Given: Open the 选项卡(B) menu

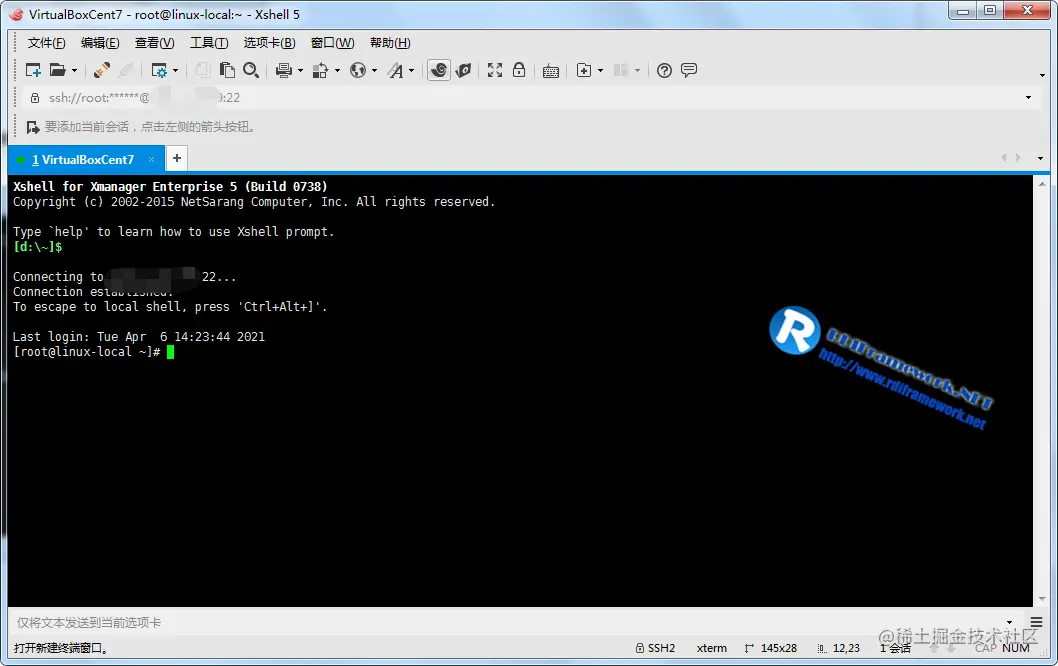Looking at the screenshot, I should click(269, 43).
